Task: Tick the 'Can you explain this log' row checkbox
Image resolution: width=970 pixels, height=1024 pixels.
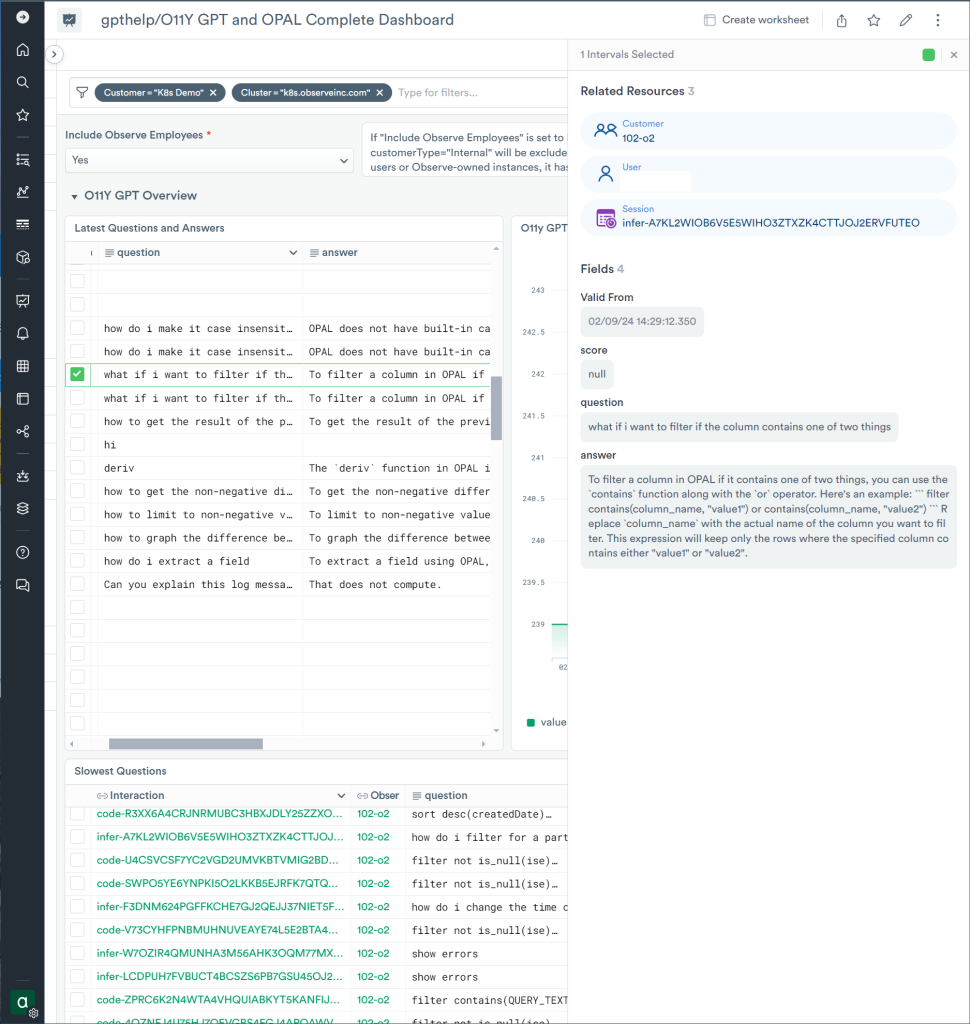Action: pyautogui.click(x=77, y=584)
